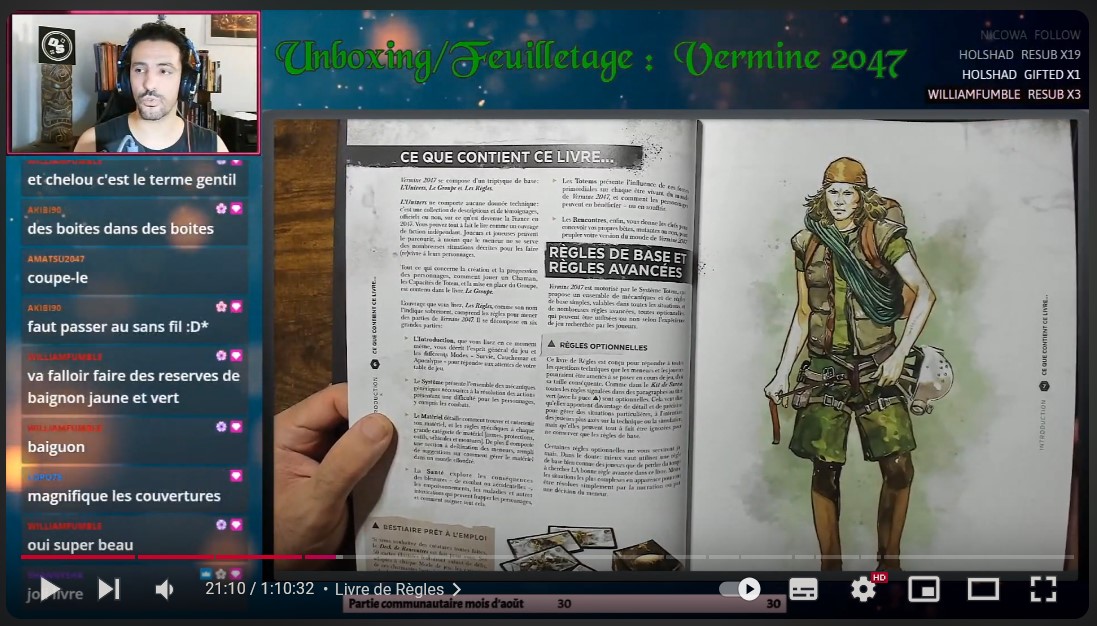
Task: Click the 'RÈGLES DE BASE ET RÈGLES AVANCÉES' heading
Action: [616, 262]
